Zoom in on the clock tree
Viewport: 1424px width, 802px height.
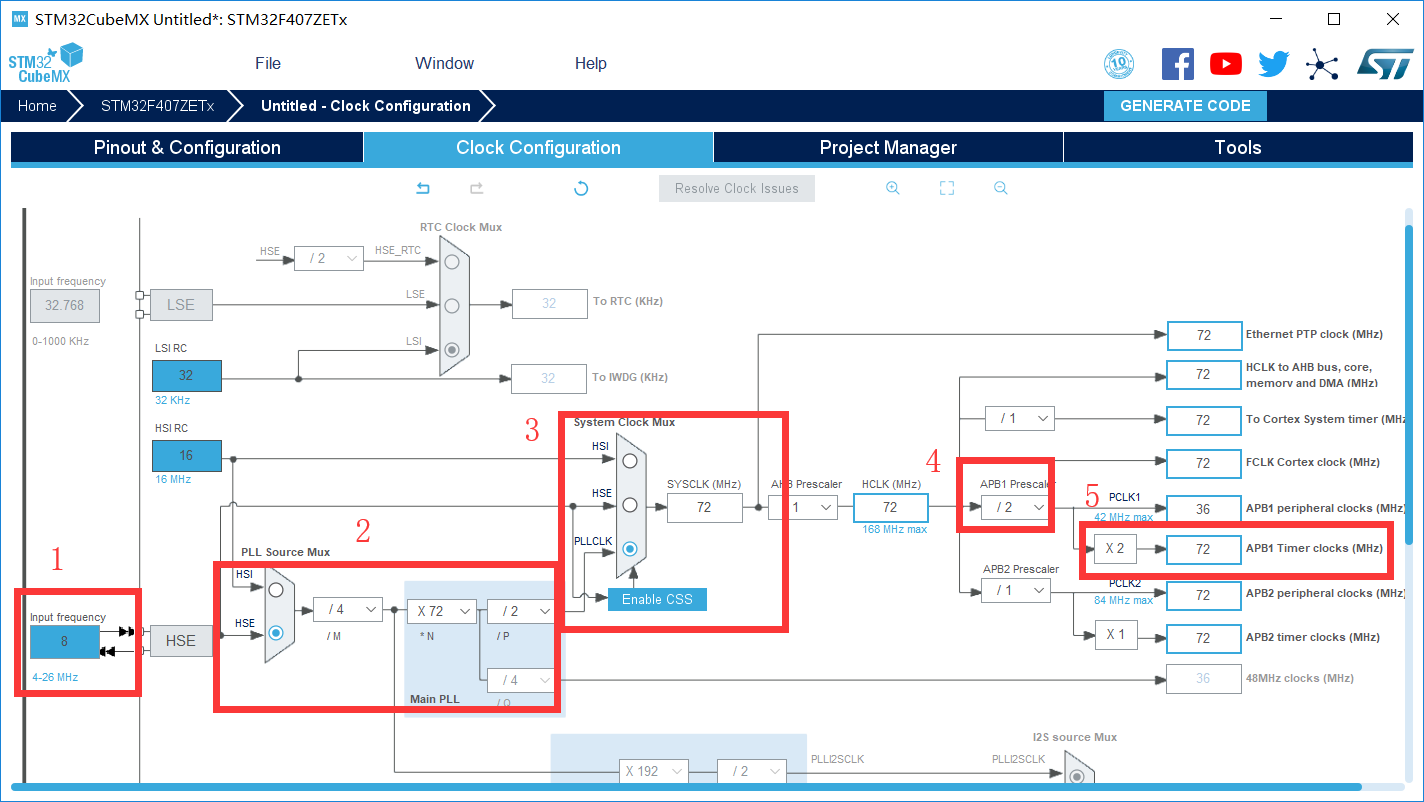click(893, 188)
